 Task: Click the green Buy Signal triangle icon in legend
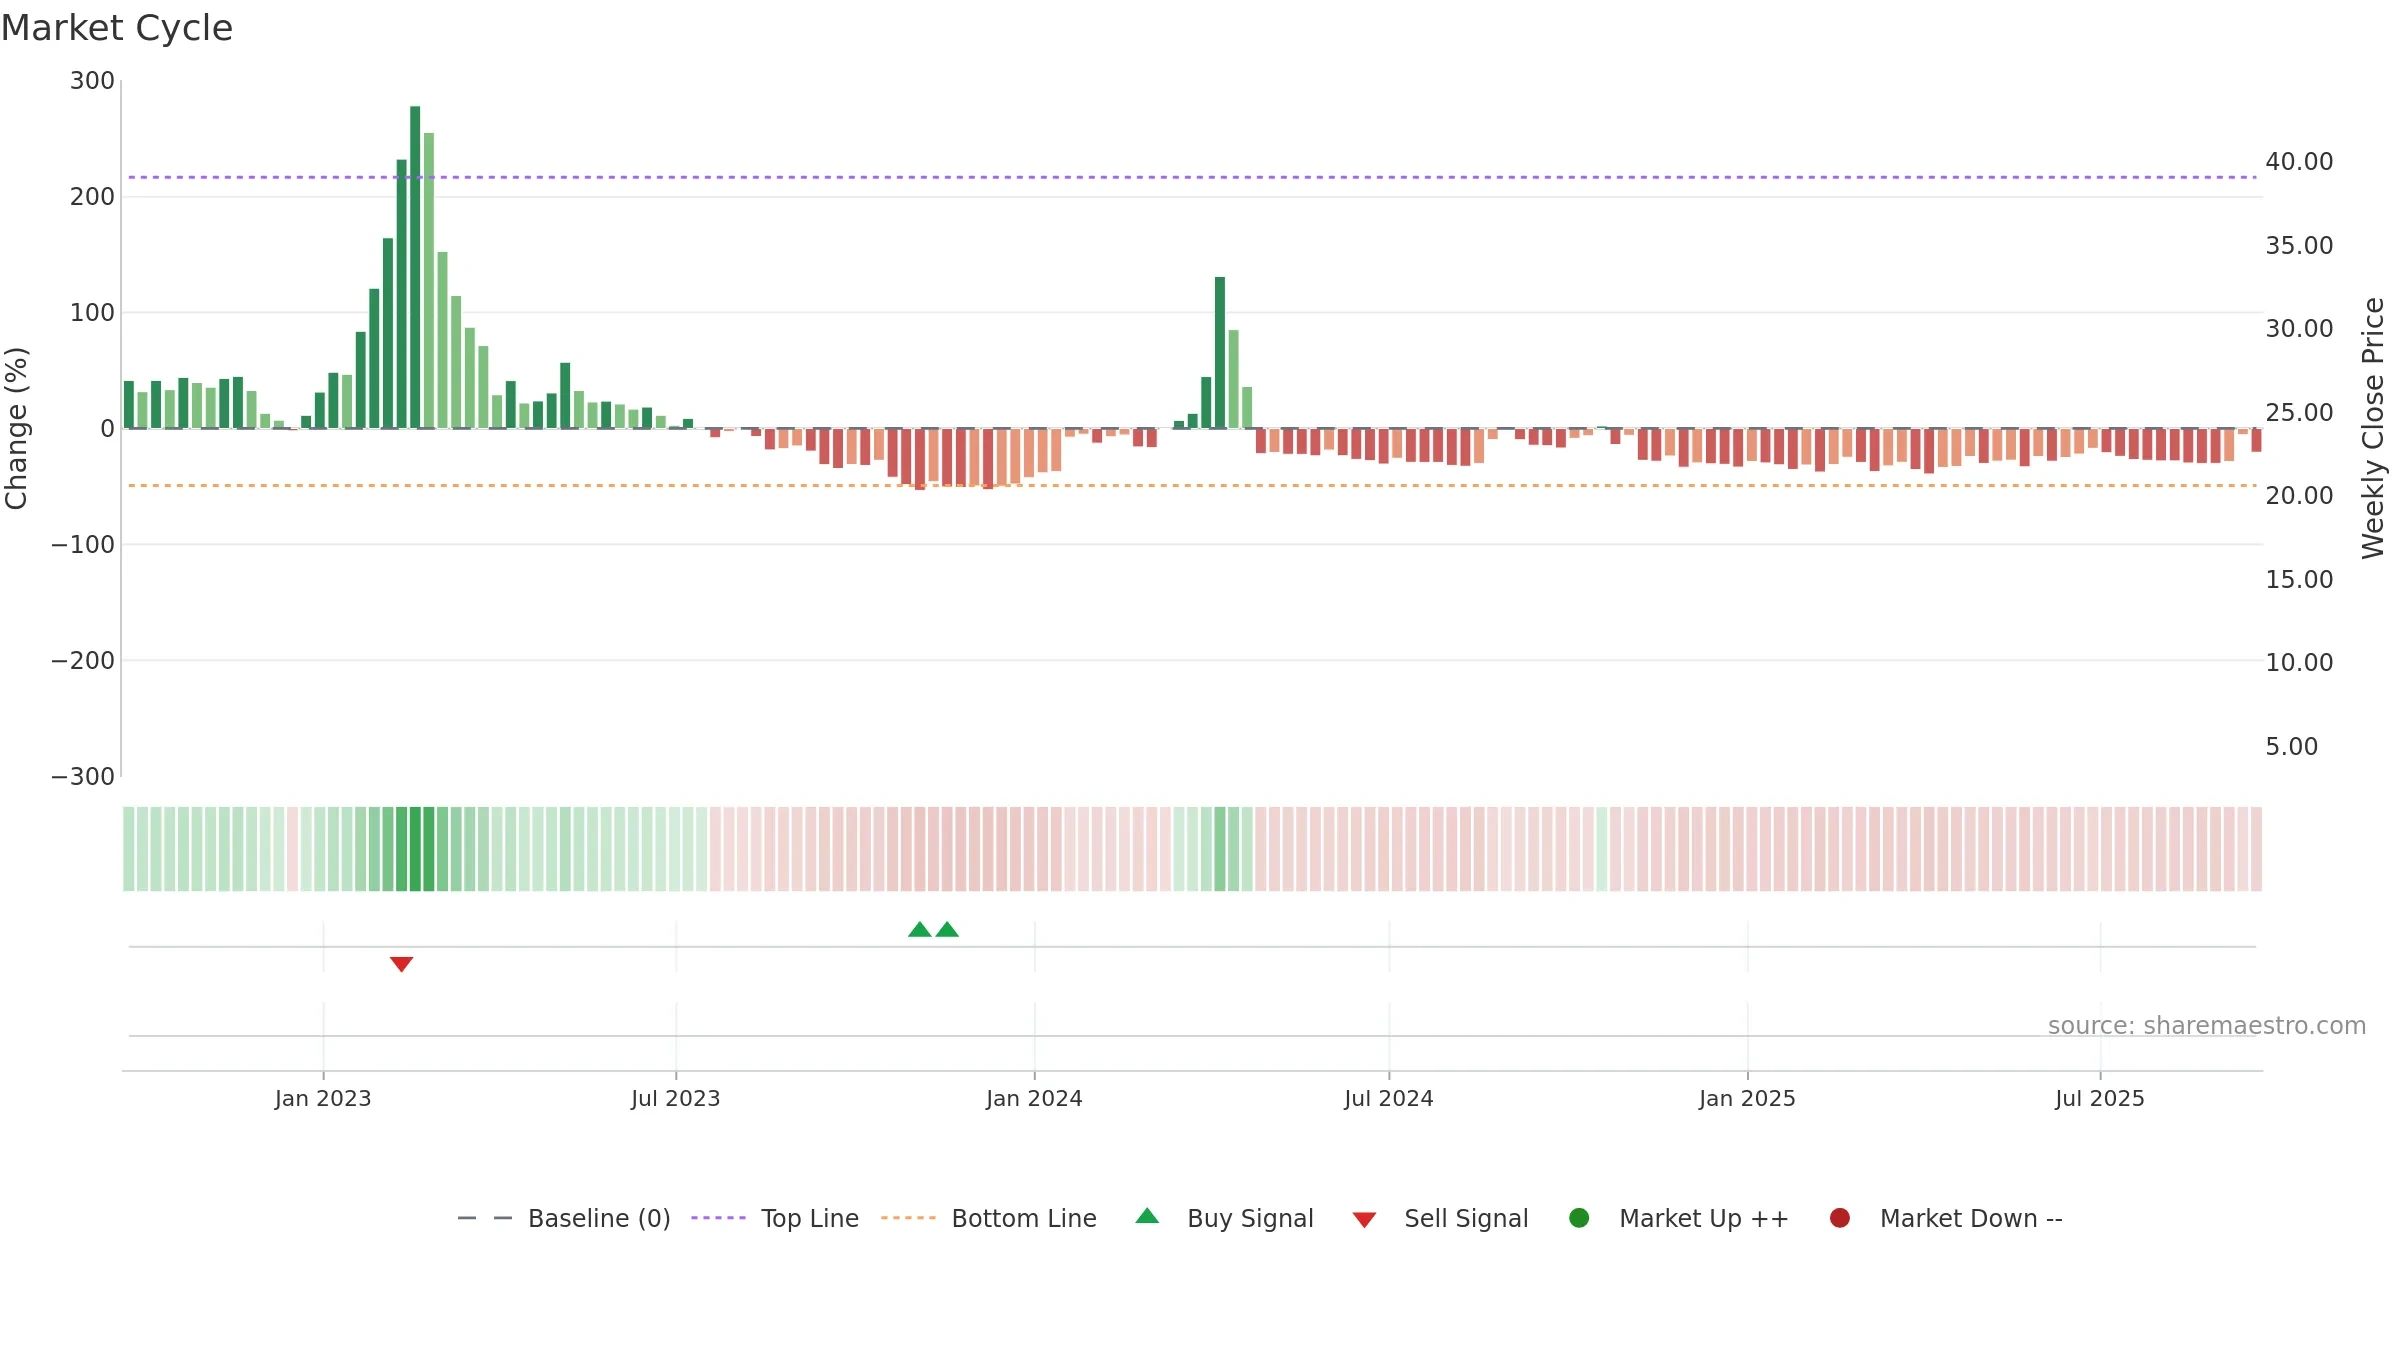[x=1148, y=1216]
